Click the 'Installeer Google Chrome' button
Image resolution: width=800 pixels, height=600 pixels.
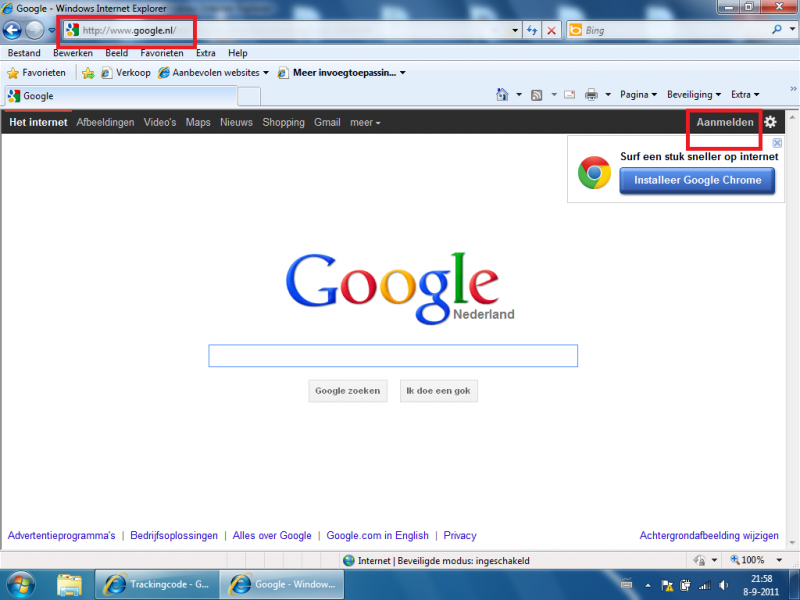pyautogui.click(x=697, y=180)
